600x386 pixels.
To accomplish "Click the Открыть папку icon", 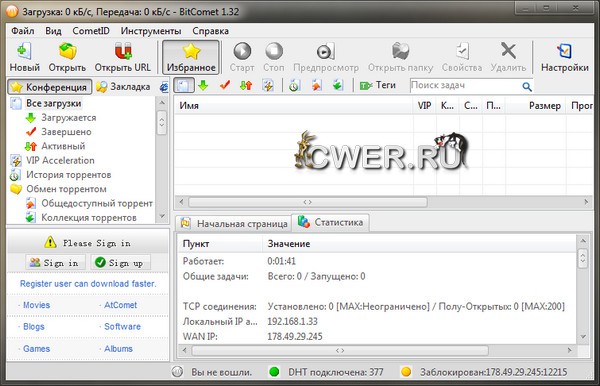I will pyautogui.click(x=400, y=51).
